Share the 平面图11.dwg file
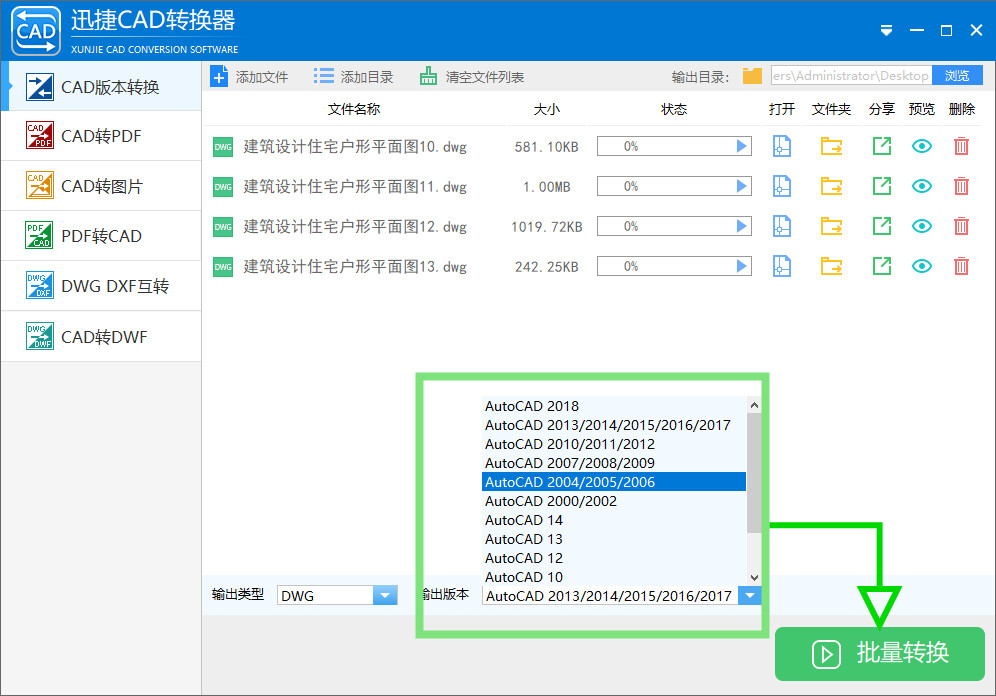 pos(882,186)
